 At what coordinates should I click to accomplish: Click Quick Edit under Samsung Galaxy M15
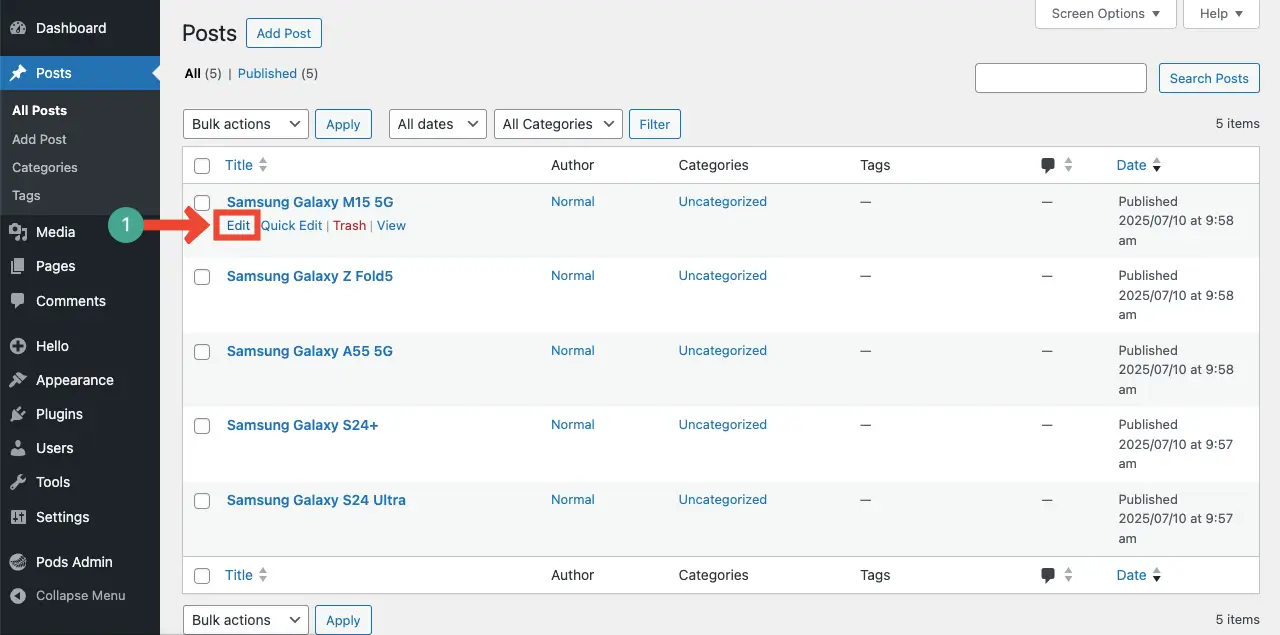pos(292,225)
